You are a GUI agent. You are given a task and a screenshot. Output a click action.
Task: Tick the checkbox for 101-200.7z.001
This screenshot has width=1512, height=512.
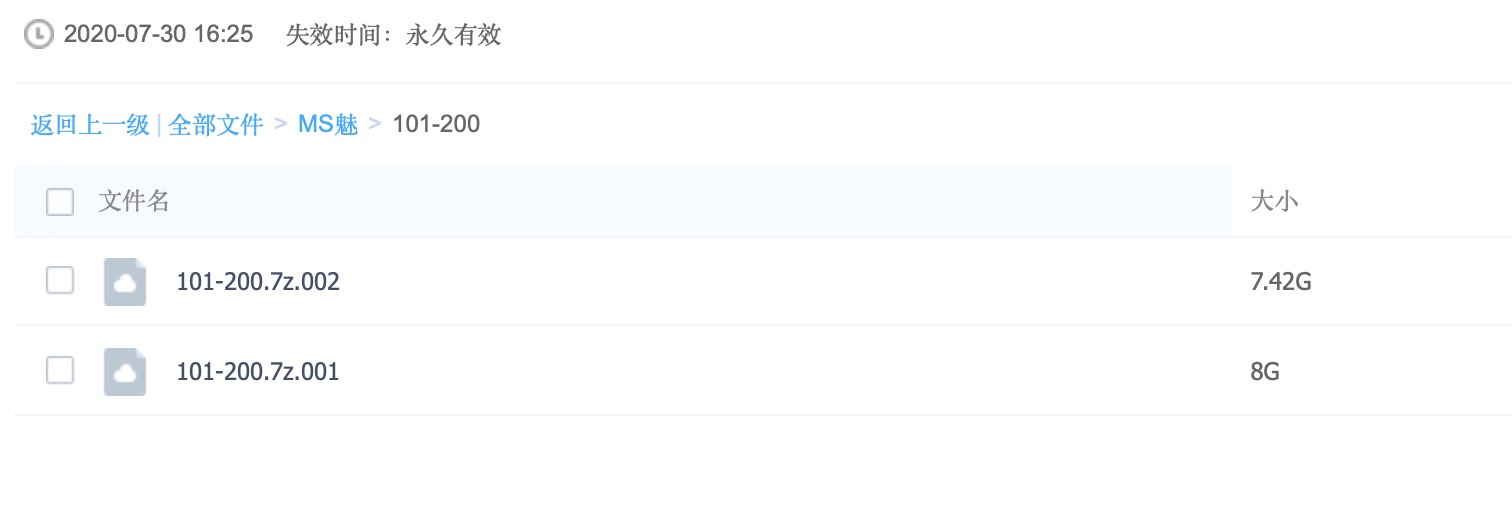click(60, 371)
